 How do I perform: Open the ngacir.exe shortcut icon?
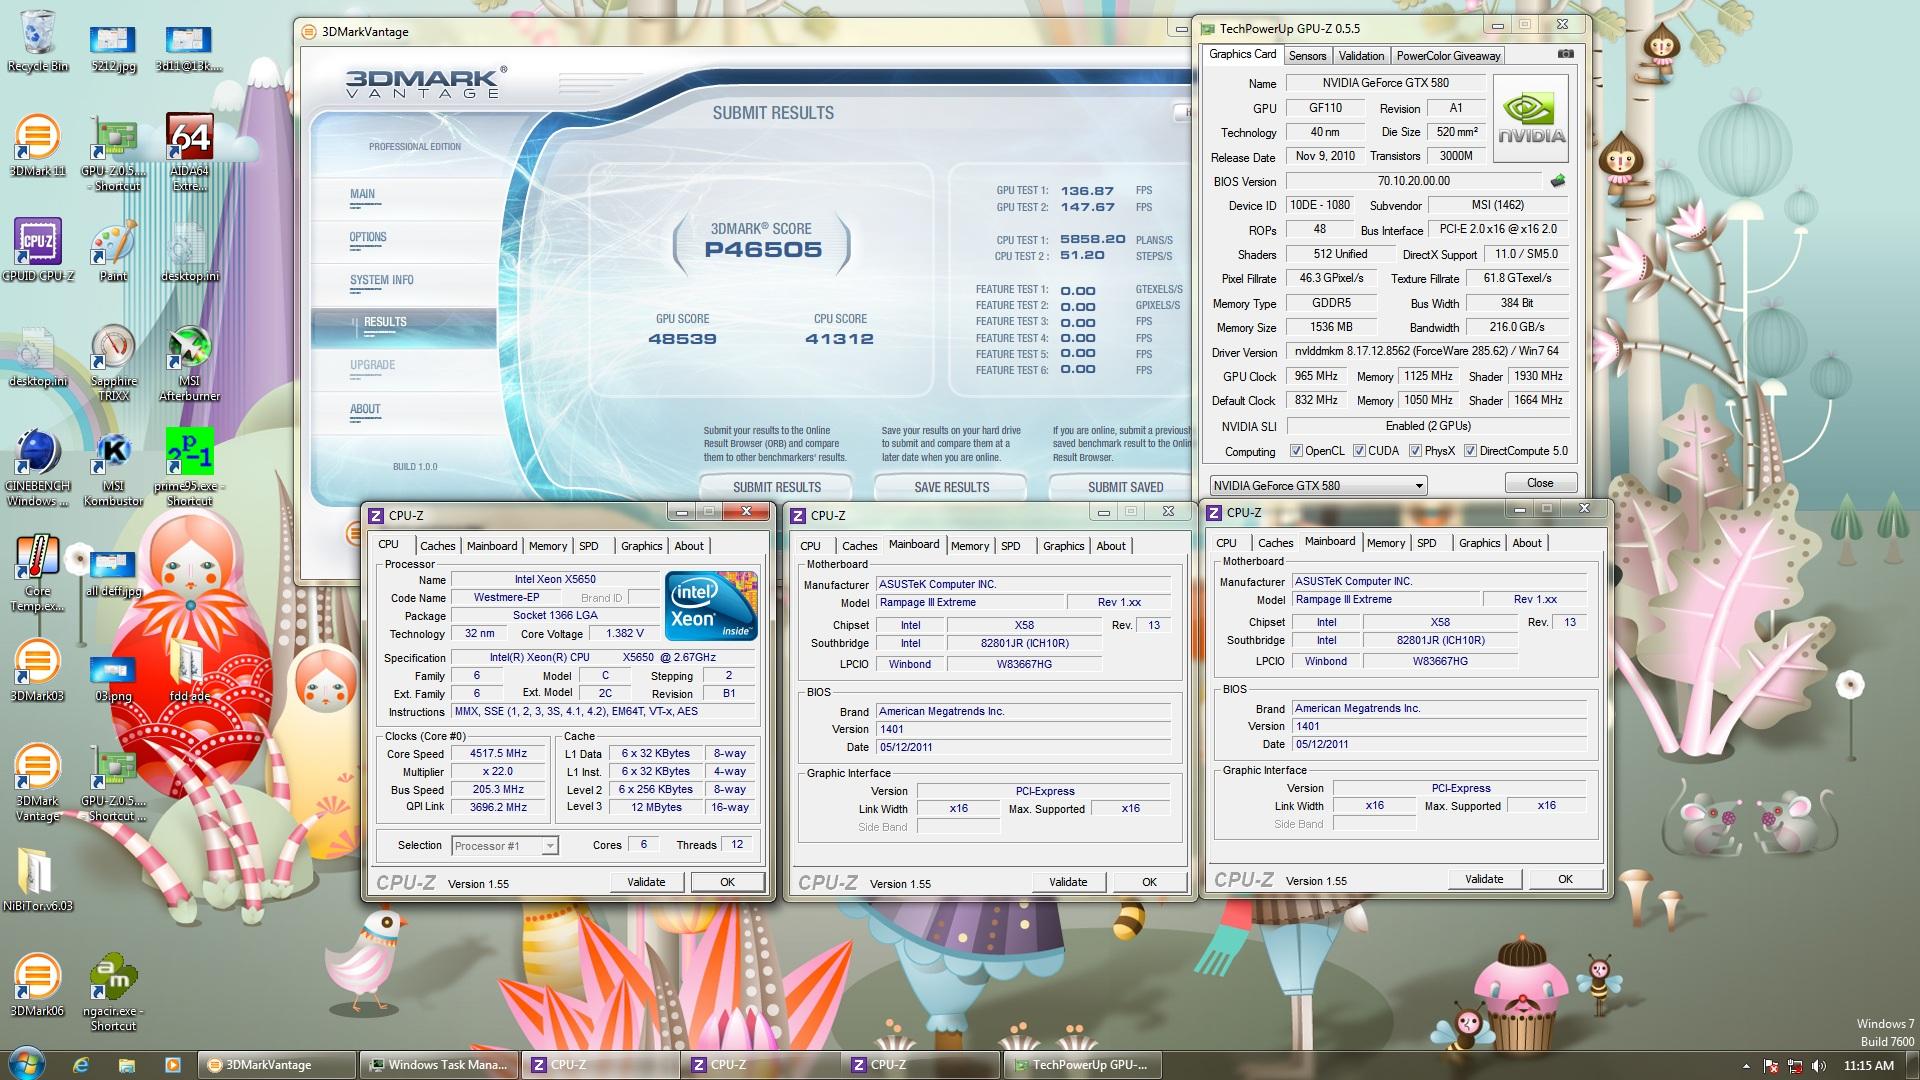(x=113, y=993)
